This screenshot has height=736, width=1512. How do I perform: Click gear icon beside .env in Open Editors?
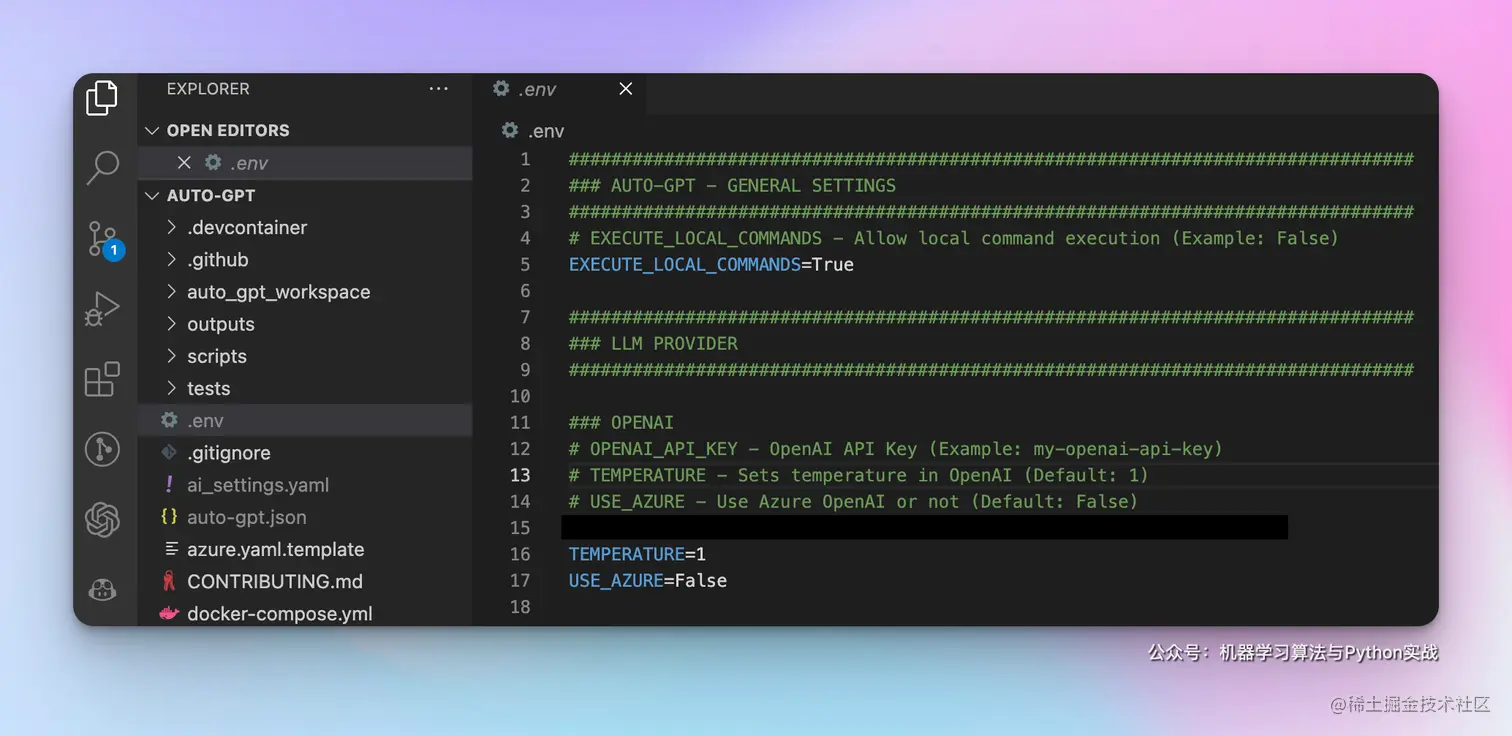[x=212, y=163]
